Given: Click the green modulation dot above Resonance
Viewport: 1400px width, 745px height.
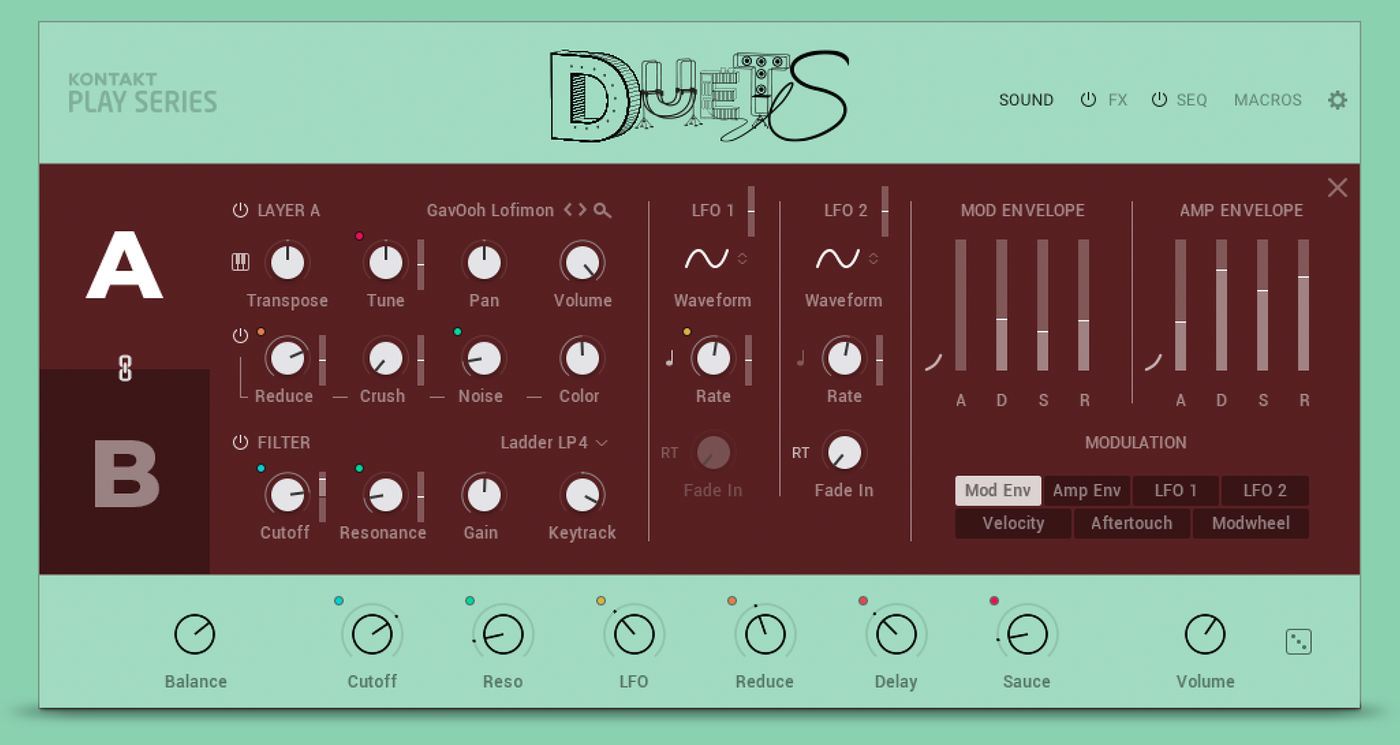Looking at the screenshot, I should pos(359,468).
